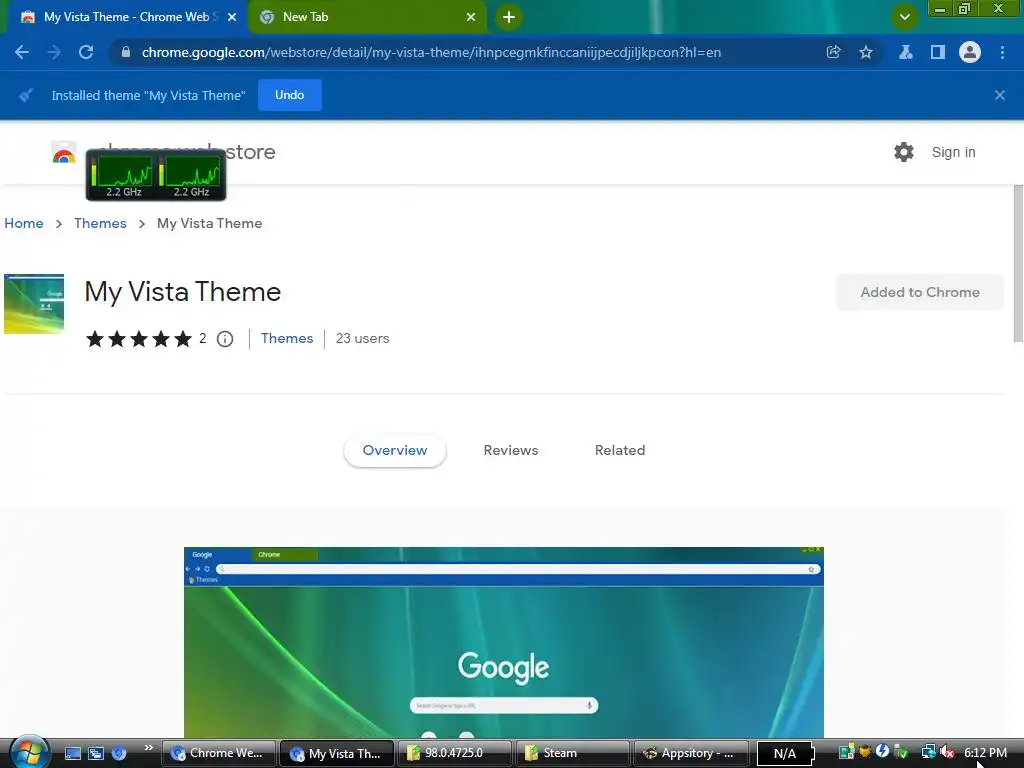
Task: Click the Sign in link
Action: pyautogui.click(x=953, y=152)
